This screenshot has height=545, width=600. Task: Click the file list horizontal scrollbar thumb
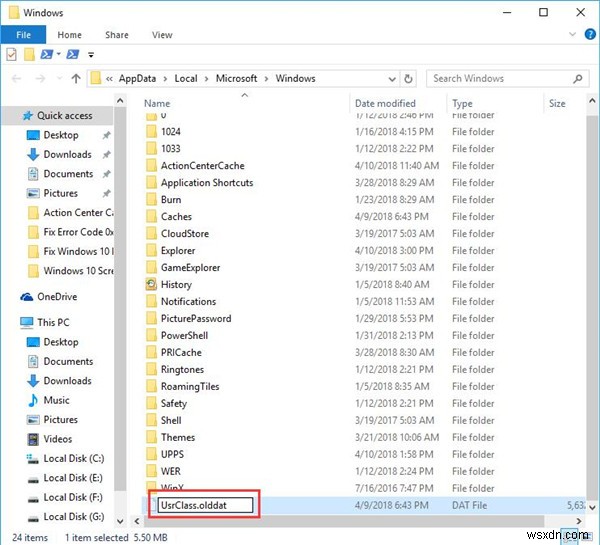click(x=344, y=521)
